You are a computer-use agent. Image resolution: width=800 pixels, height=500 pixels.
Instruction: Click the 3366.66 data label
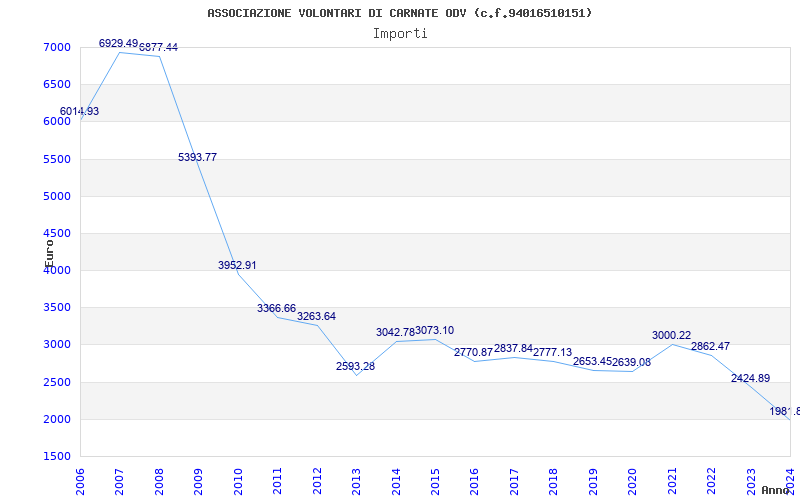277,308
